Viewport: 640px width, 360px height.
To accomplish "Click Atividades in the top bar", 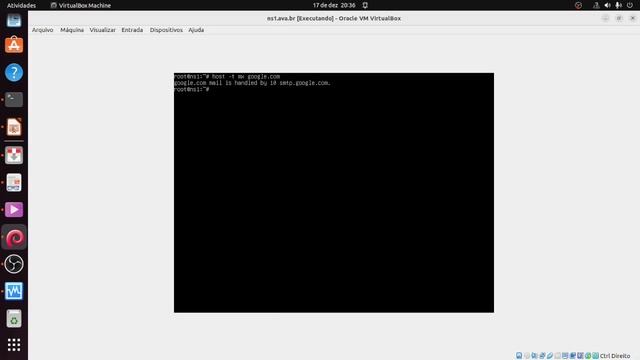I will pos(21,5).
